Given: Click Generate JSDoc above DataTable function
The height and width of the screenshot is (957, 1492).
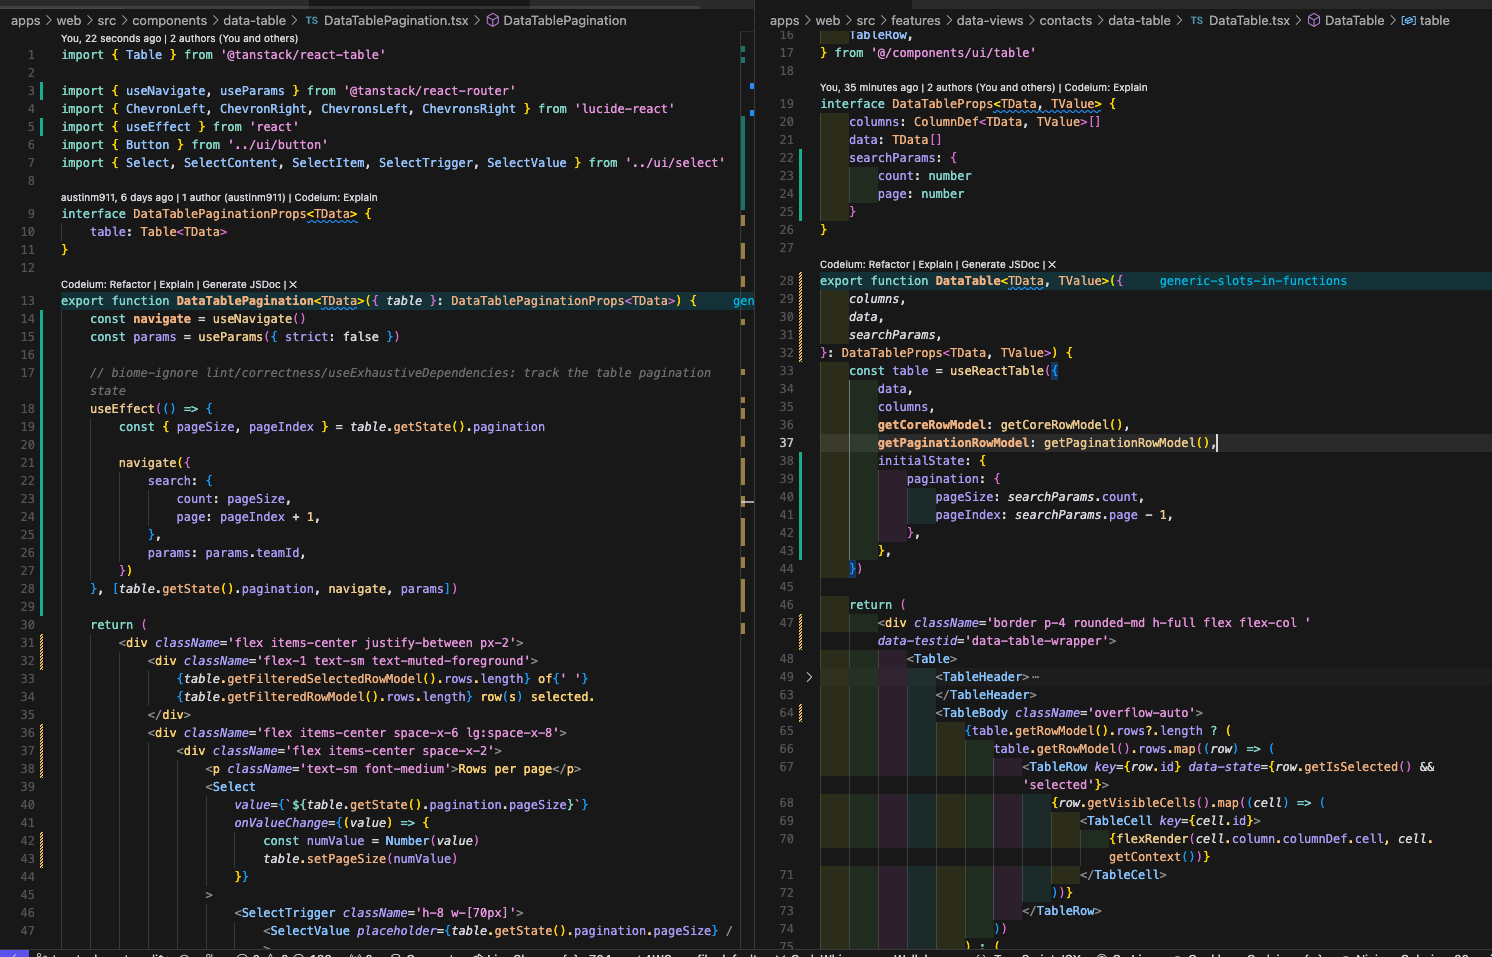Looking at the screenshot, I should (x=1001, y=265).
